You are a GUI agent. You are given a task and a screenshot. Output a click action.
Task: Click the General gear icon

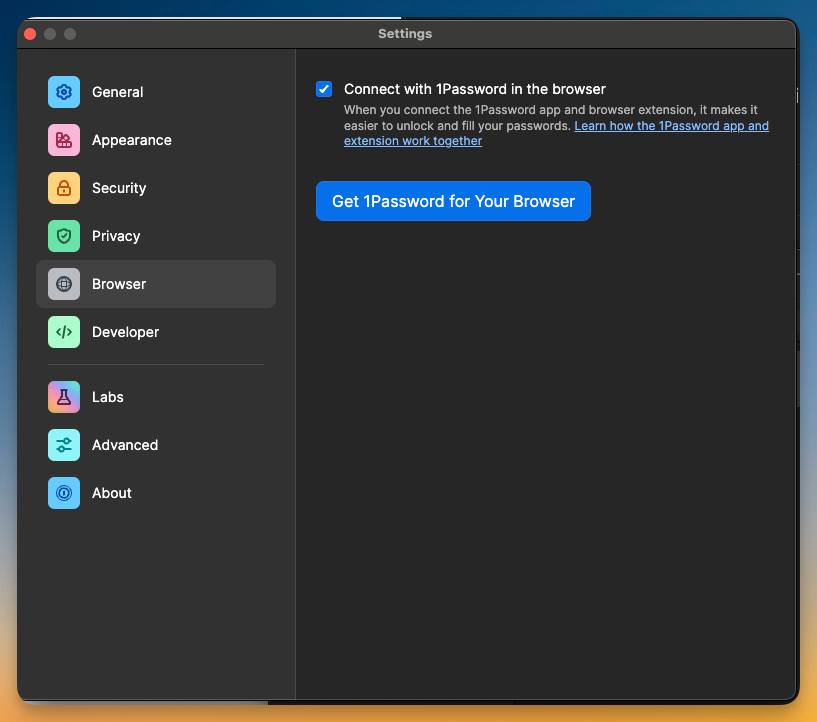[x=64, y=92]
